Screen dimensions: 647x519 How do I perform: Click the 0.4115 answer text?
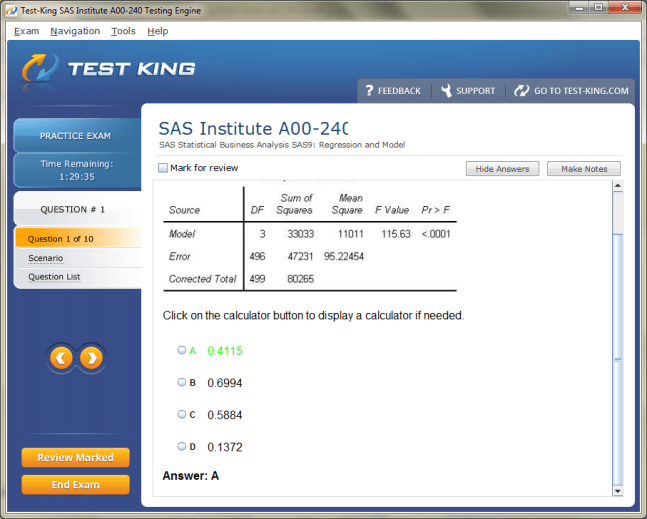tap(225, 351)
